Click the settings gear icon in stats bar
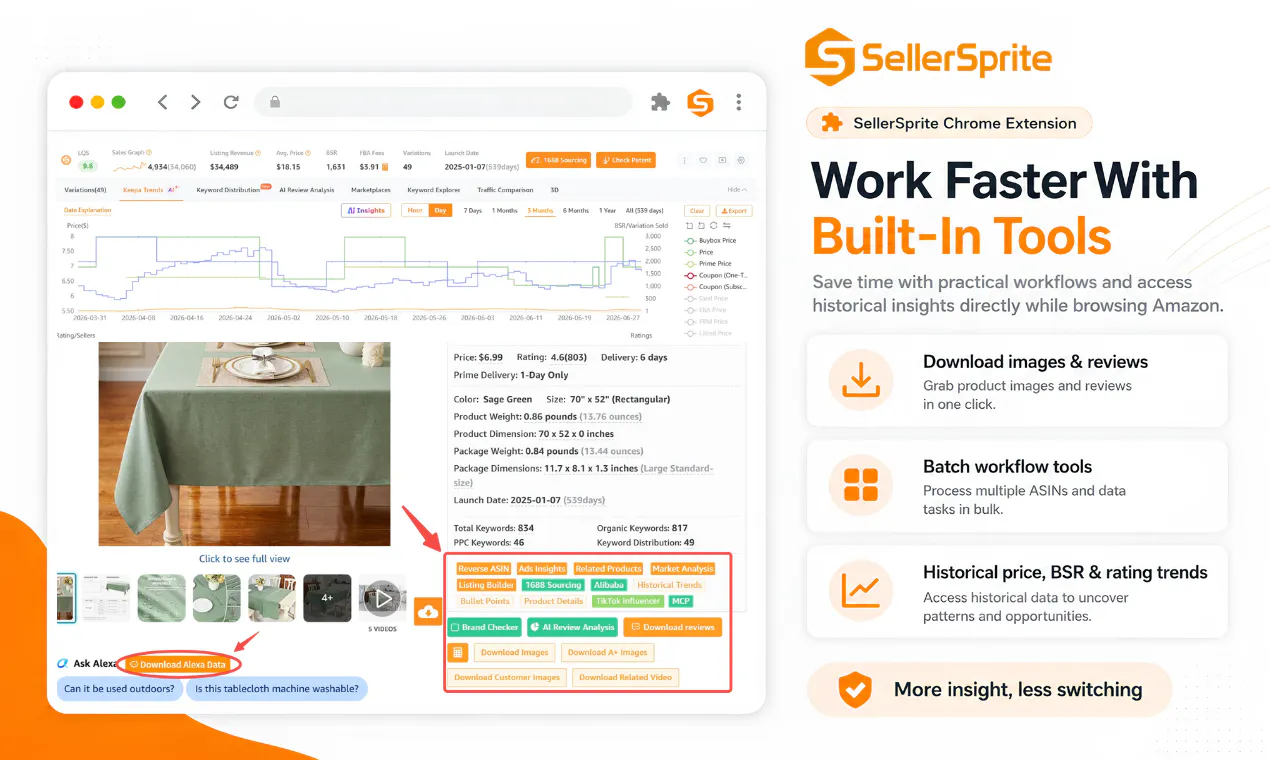The height and width of the screenshot is (760, 1270). click(x=741, y=160)
